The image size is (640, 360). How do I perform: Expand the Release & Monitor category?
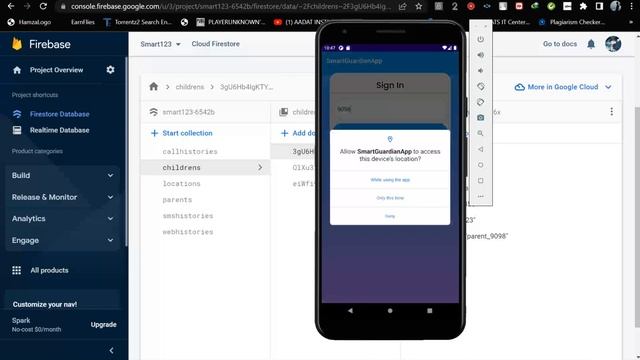(x=62, y=197)
